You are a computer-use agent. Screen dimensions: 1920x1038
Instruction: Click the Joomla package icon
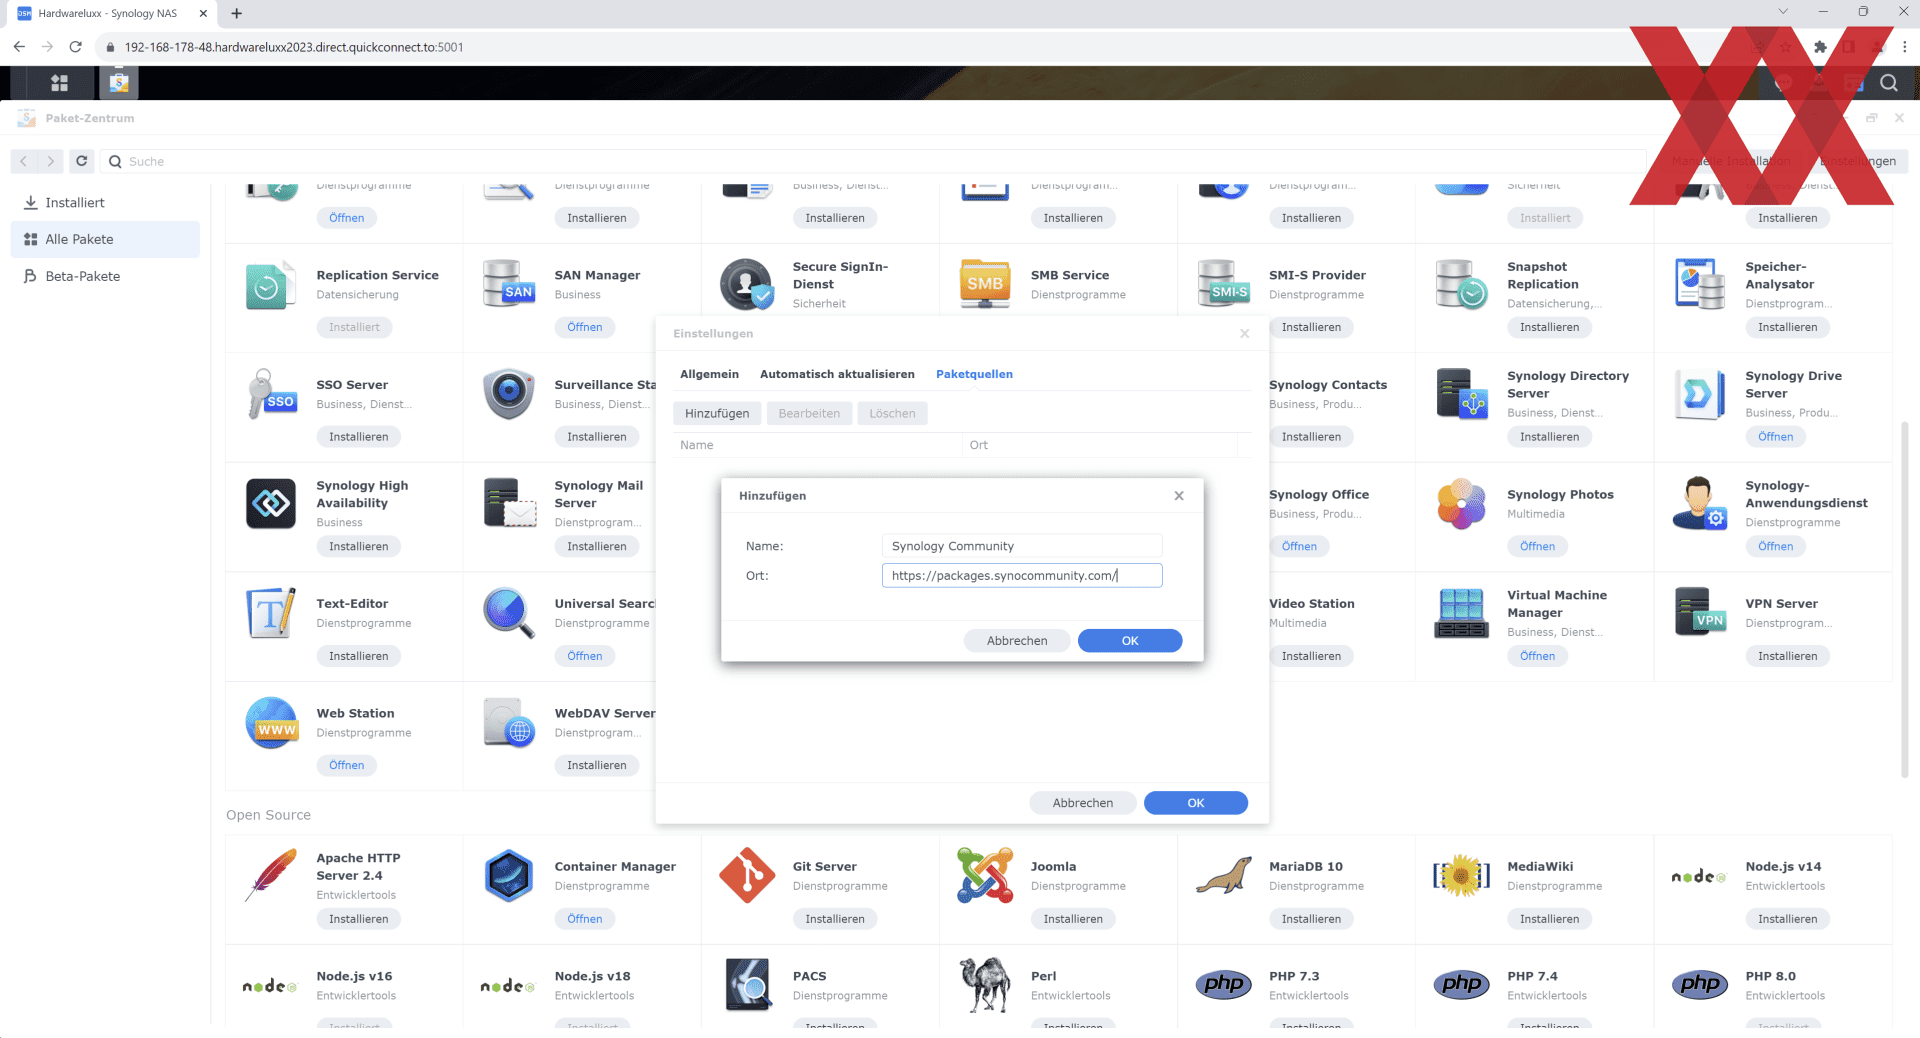coord(985,876)
